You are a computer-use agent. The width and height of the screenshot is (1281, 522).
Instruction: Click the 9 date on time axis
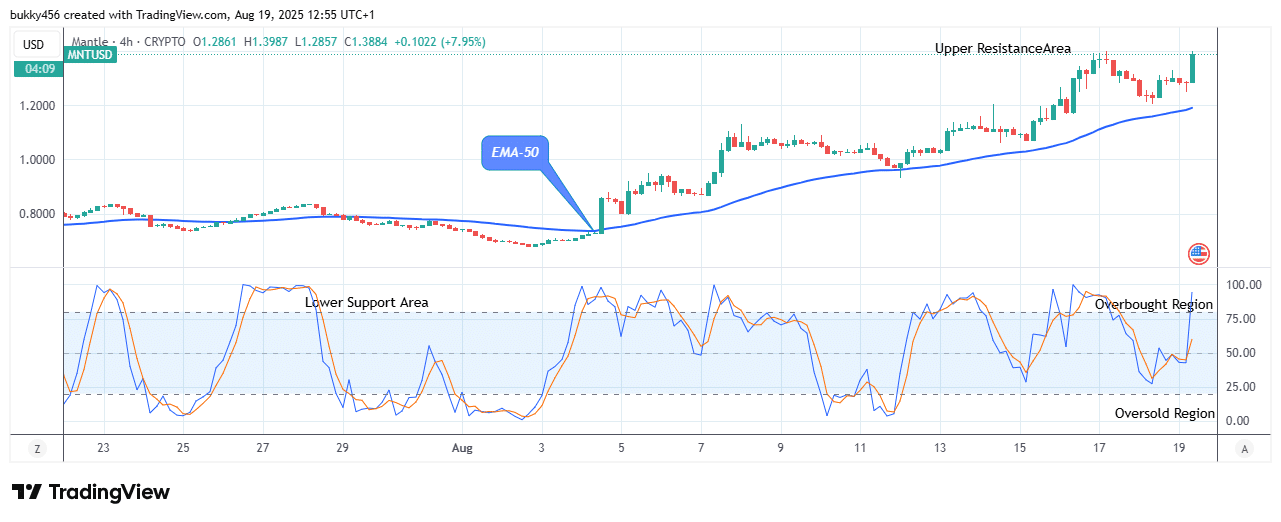coord(780,449)
